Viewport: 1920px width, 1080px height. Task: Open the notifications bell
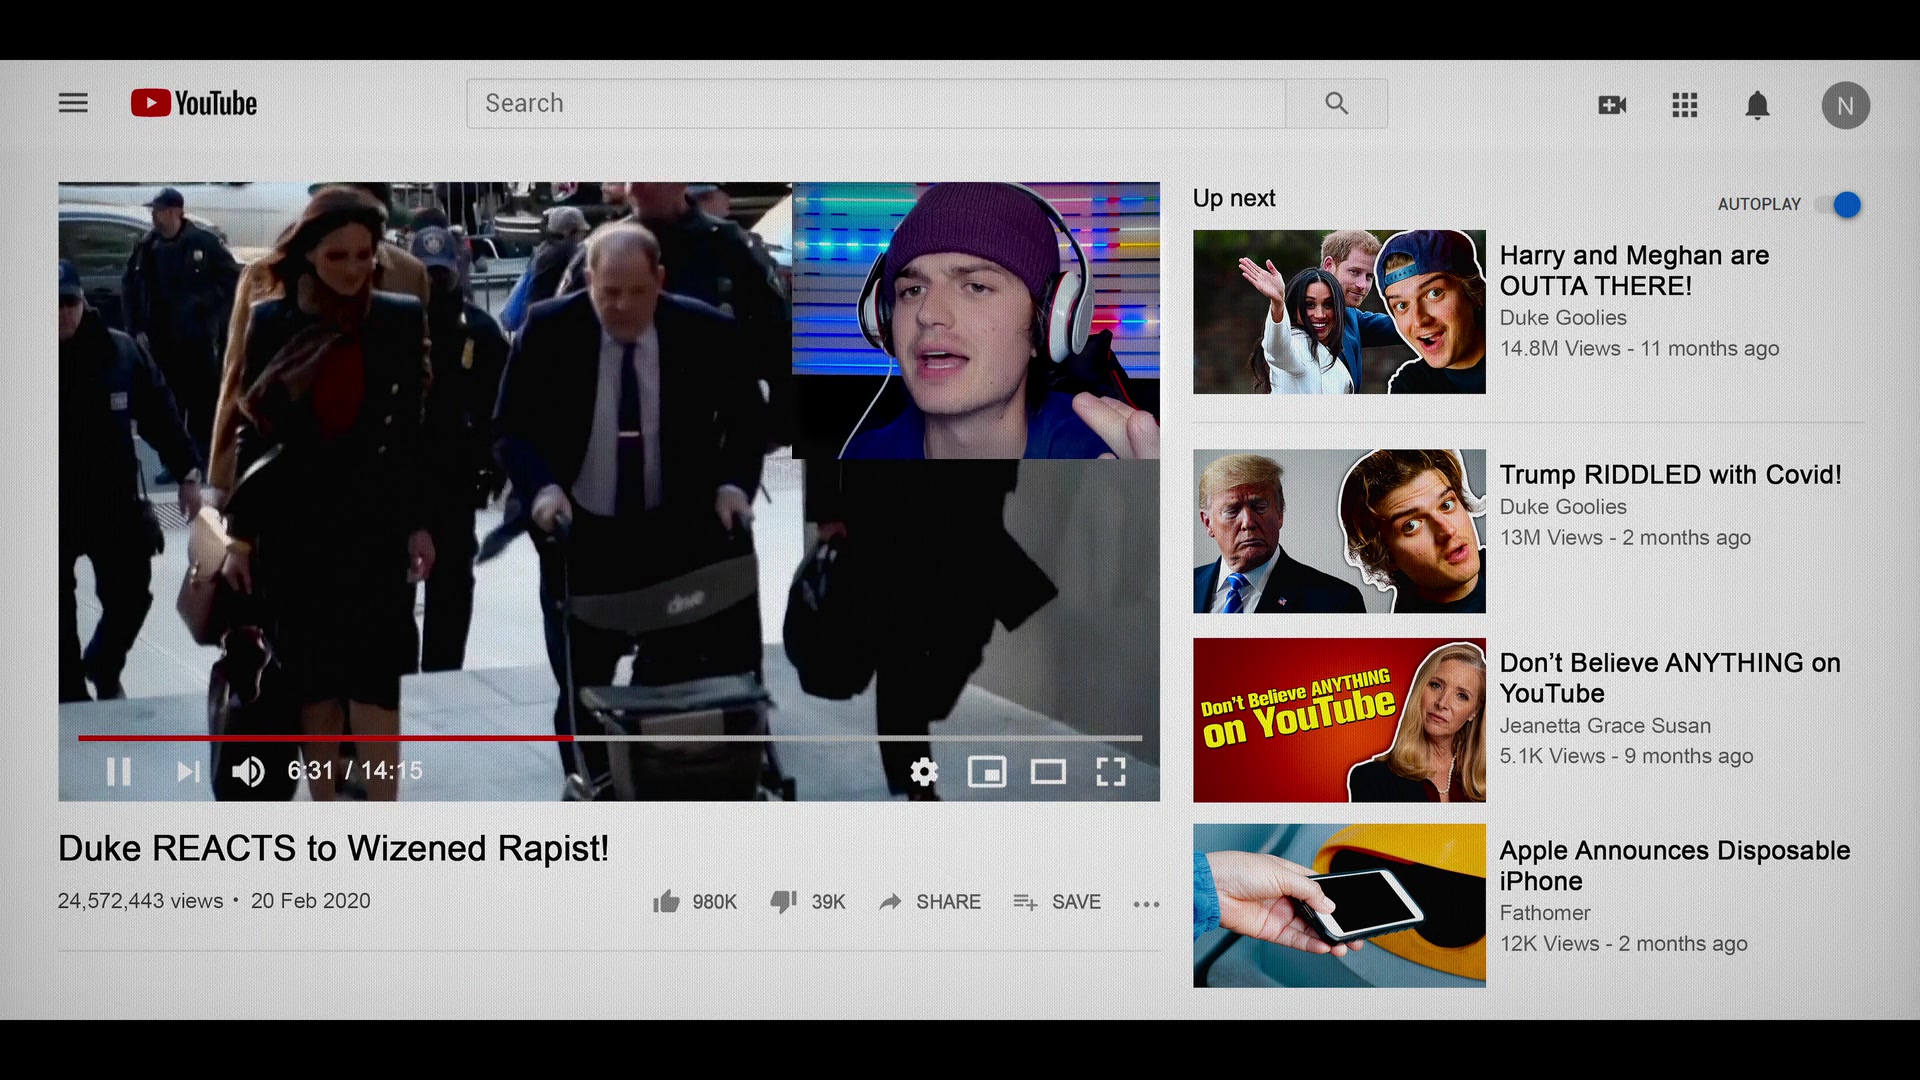pos(1757,105)
